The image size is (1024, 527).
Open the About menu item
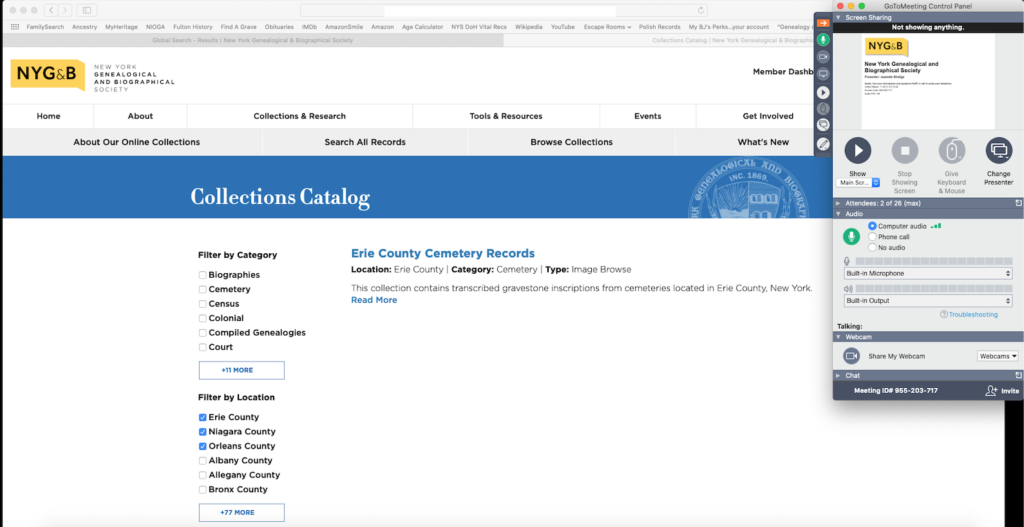[140, 116]
